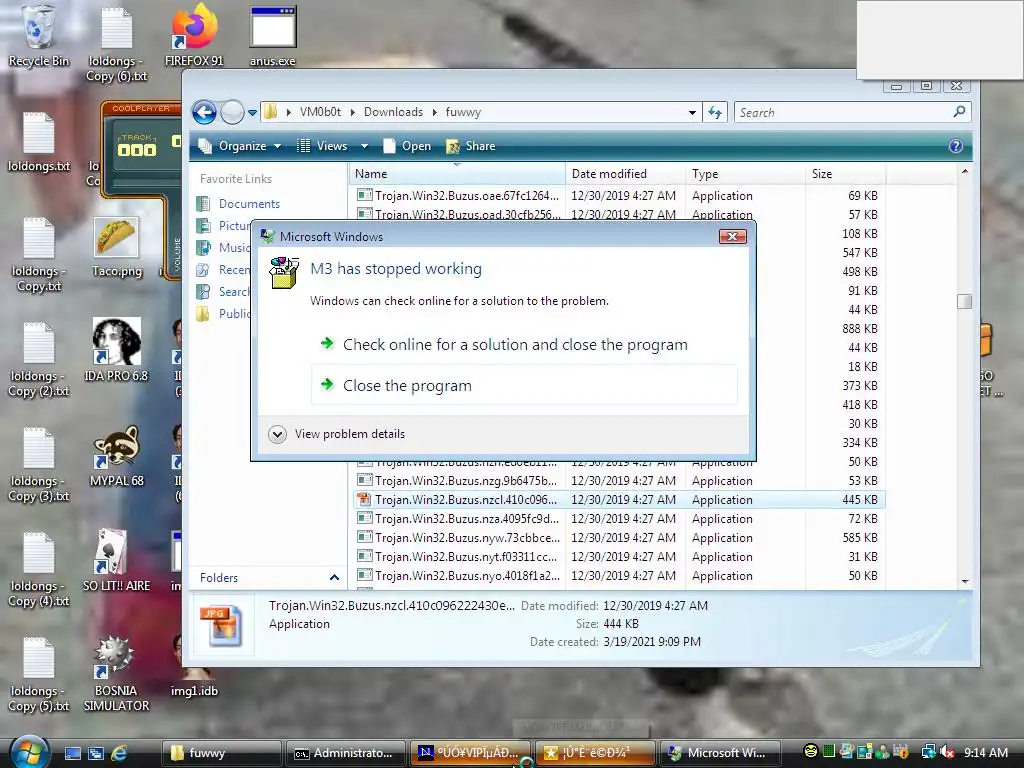Sort files by Type column header
Image resolution: width=1024 pixels, height=768 pixels.
pos(745,174)
